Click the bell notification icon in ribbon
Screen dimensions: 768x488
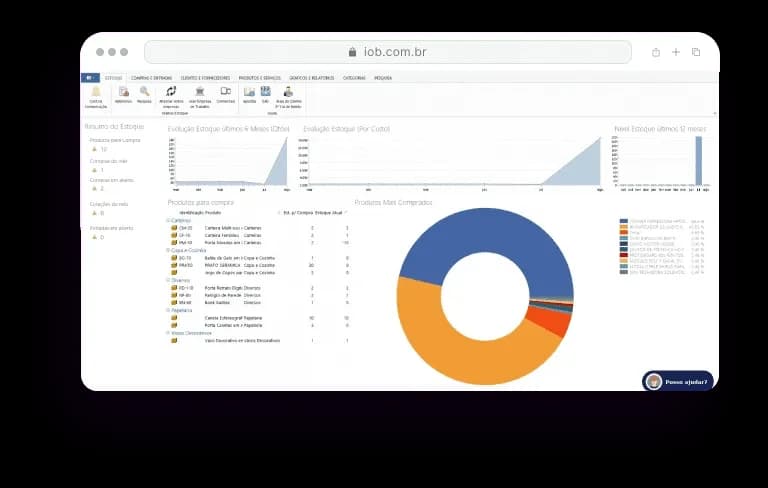click(96, 91)
